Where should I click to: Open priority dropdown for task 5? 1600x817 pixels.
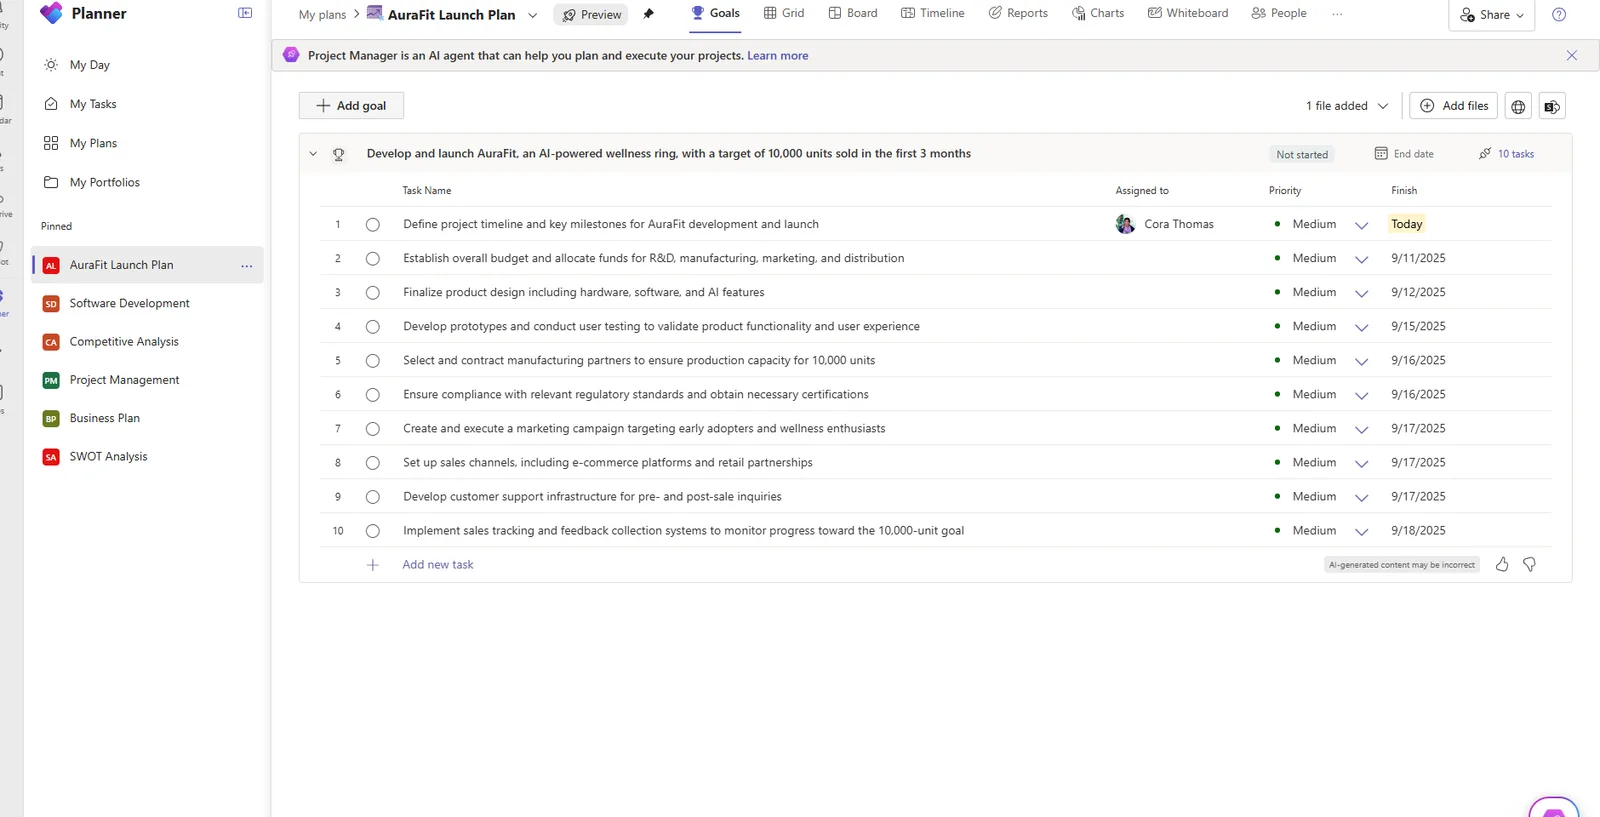(1361, 361)
